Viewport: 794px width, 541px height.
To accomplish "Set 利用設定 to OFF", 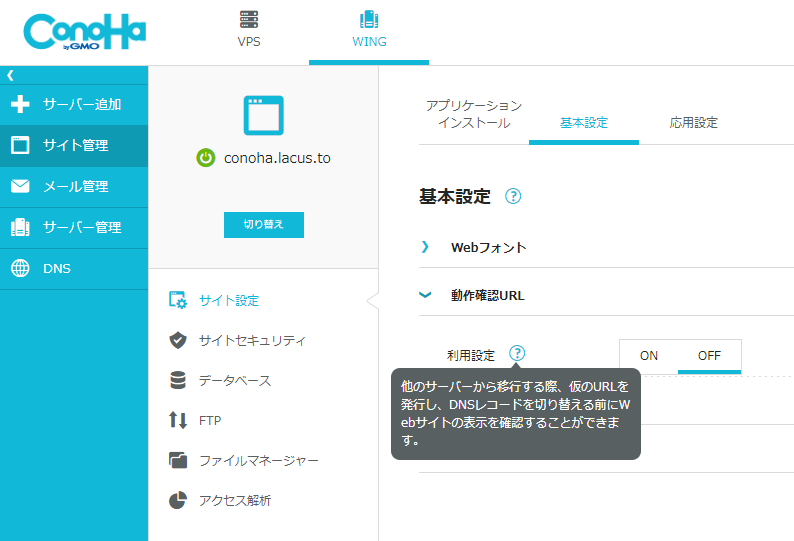I will [x=709, y=355].
